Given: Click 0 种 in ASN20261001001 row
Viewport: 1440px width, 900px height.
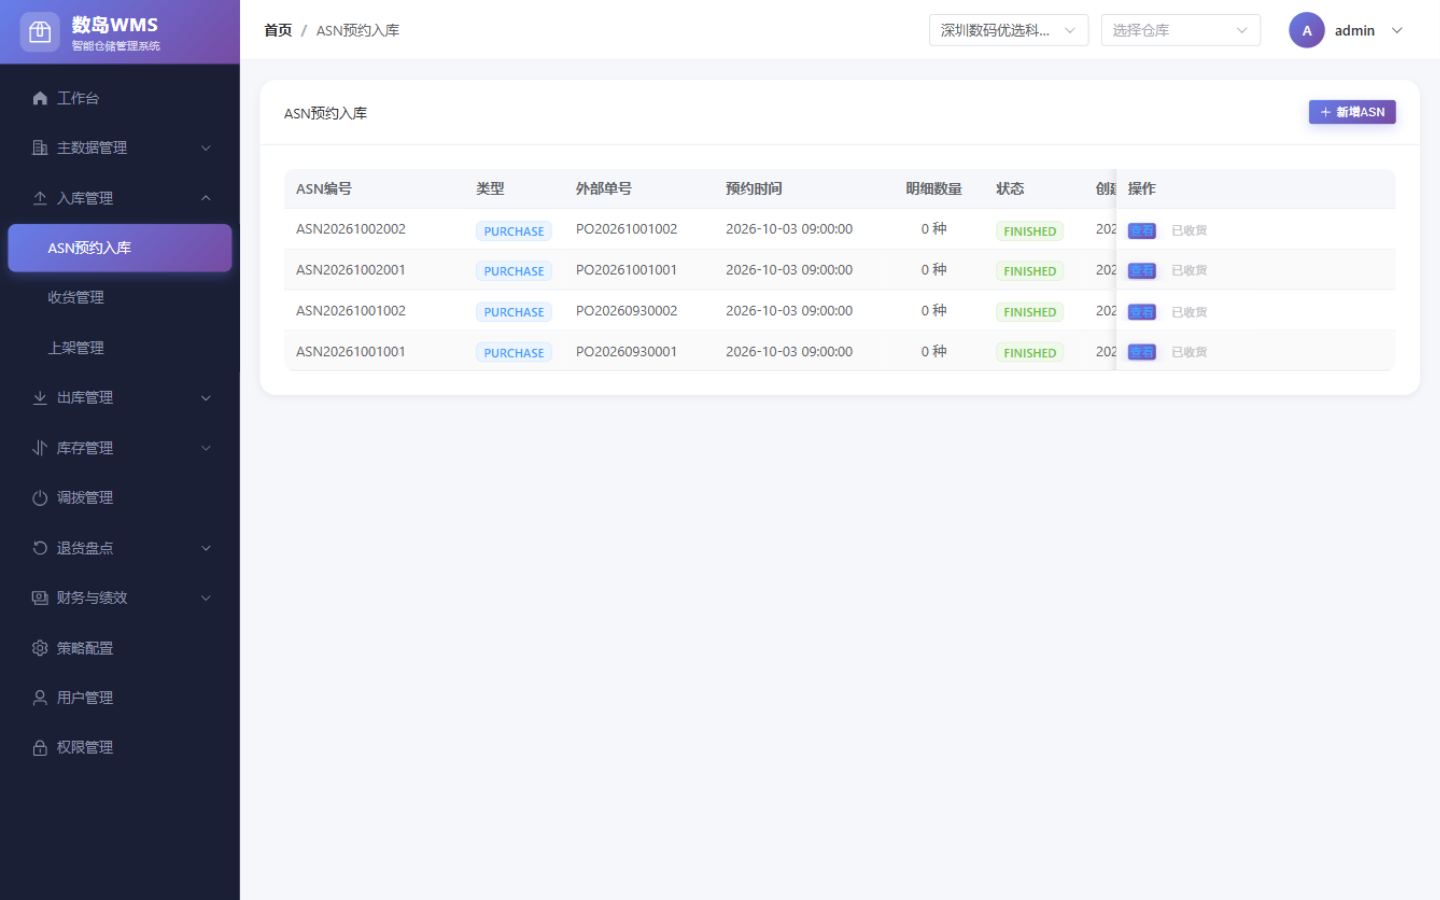Looking at the screenshot, I should (934, 352).
